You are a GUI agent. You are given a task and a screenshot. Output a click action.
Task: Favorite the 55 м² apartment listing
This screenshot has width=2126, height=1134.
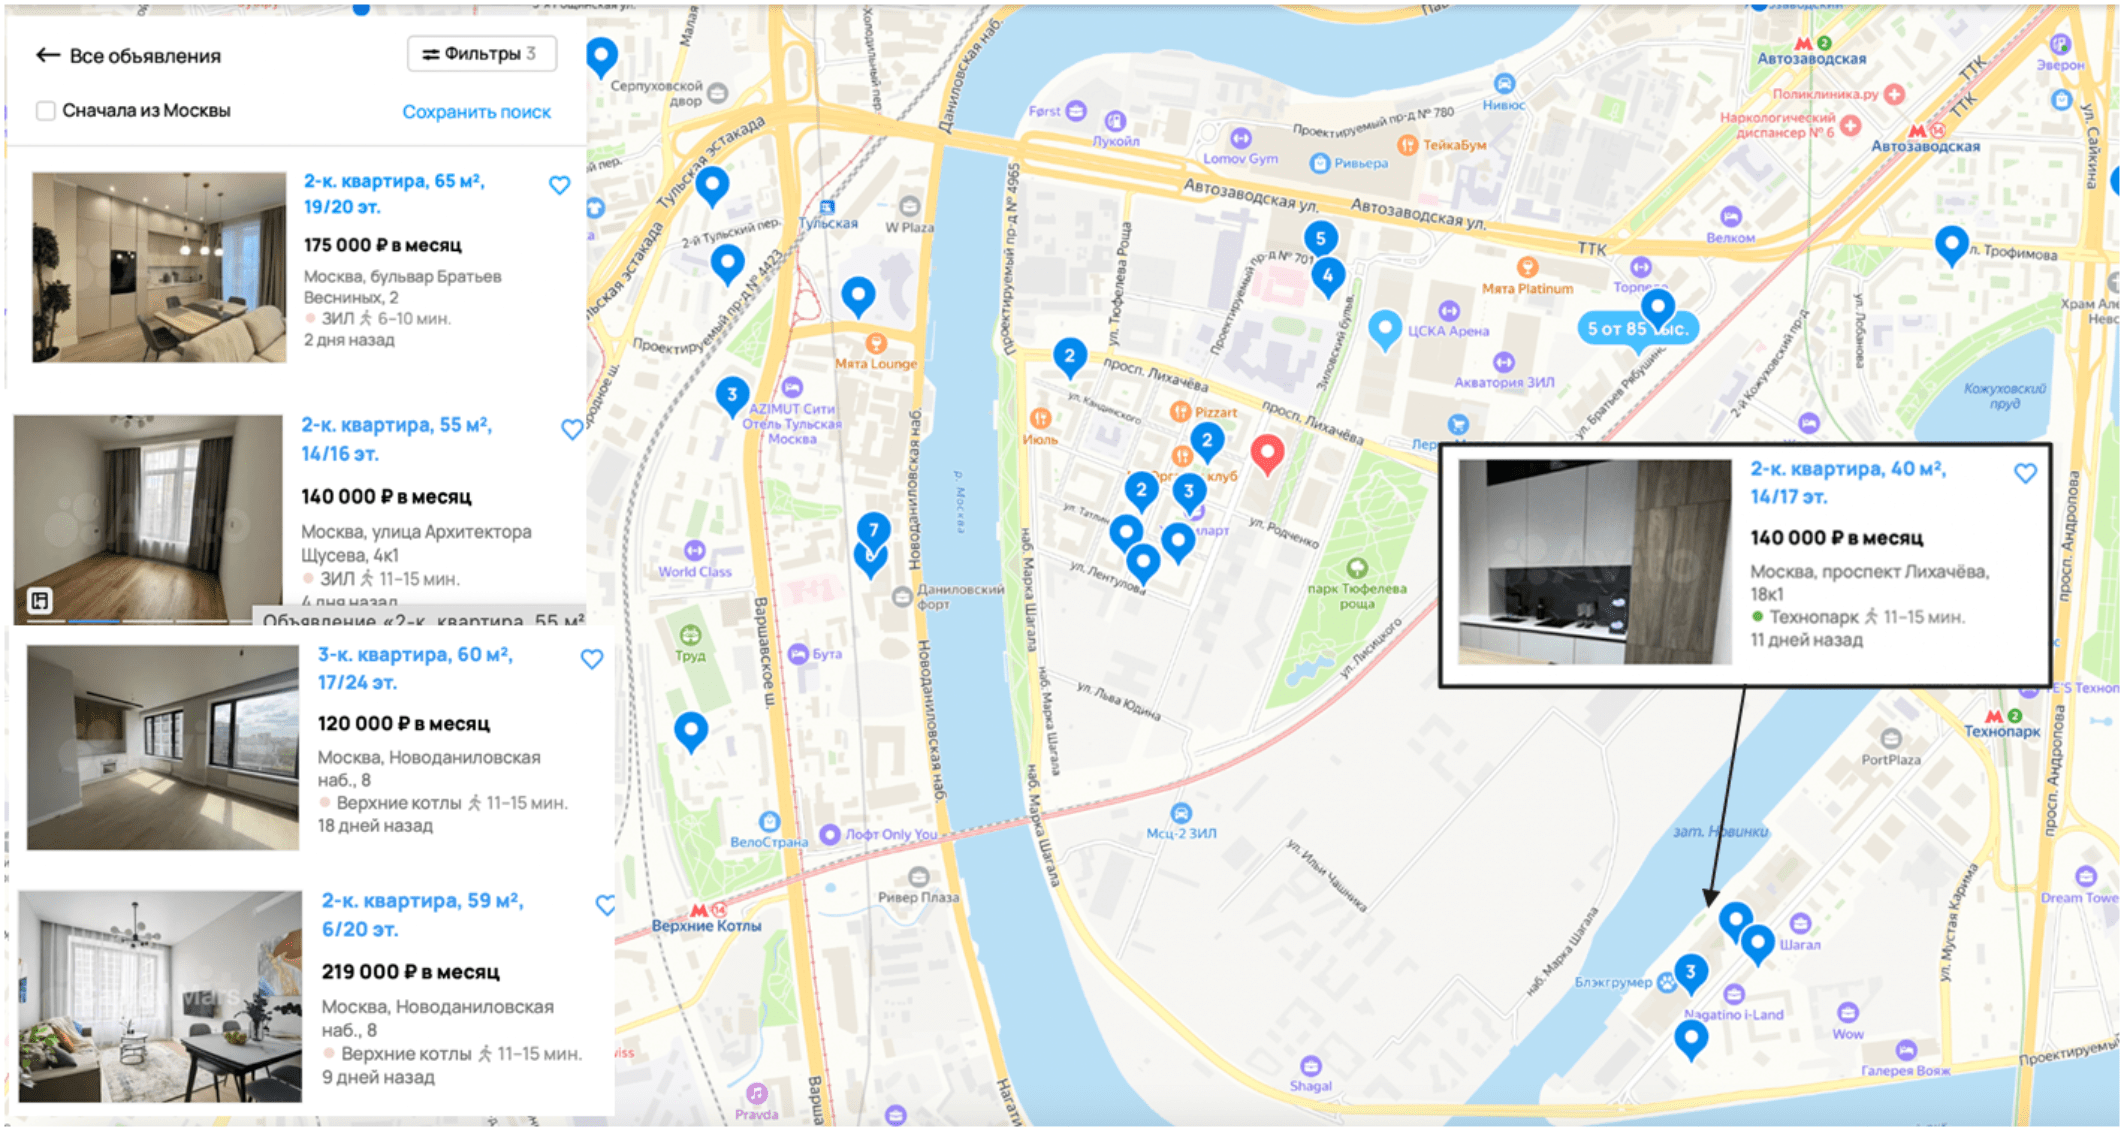572,429
